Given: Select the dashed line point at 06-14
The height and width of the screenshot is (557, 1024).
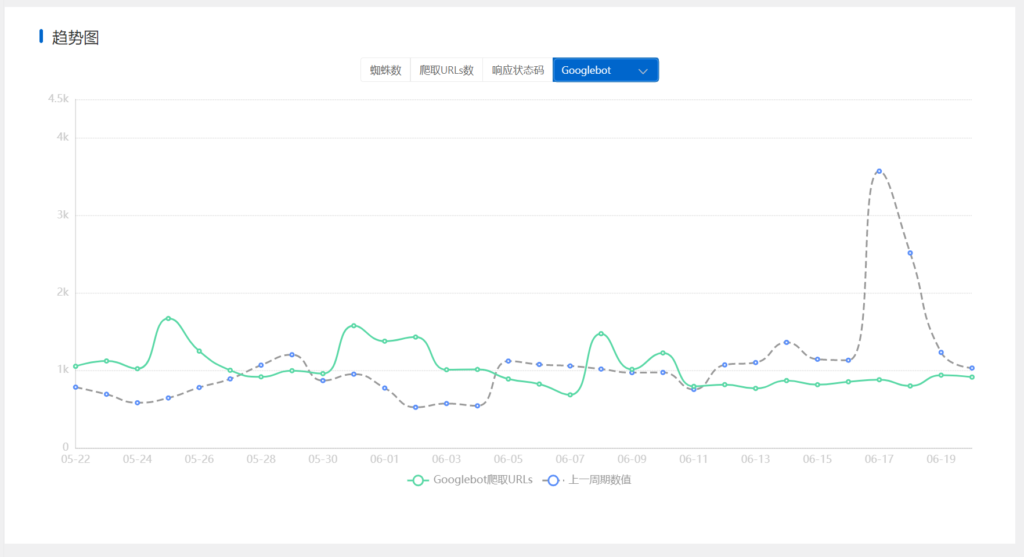Looking at the screenshot, I should coord(786,342).
